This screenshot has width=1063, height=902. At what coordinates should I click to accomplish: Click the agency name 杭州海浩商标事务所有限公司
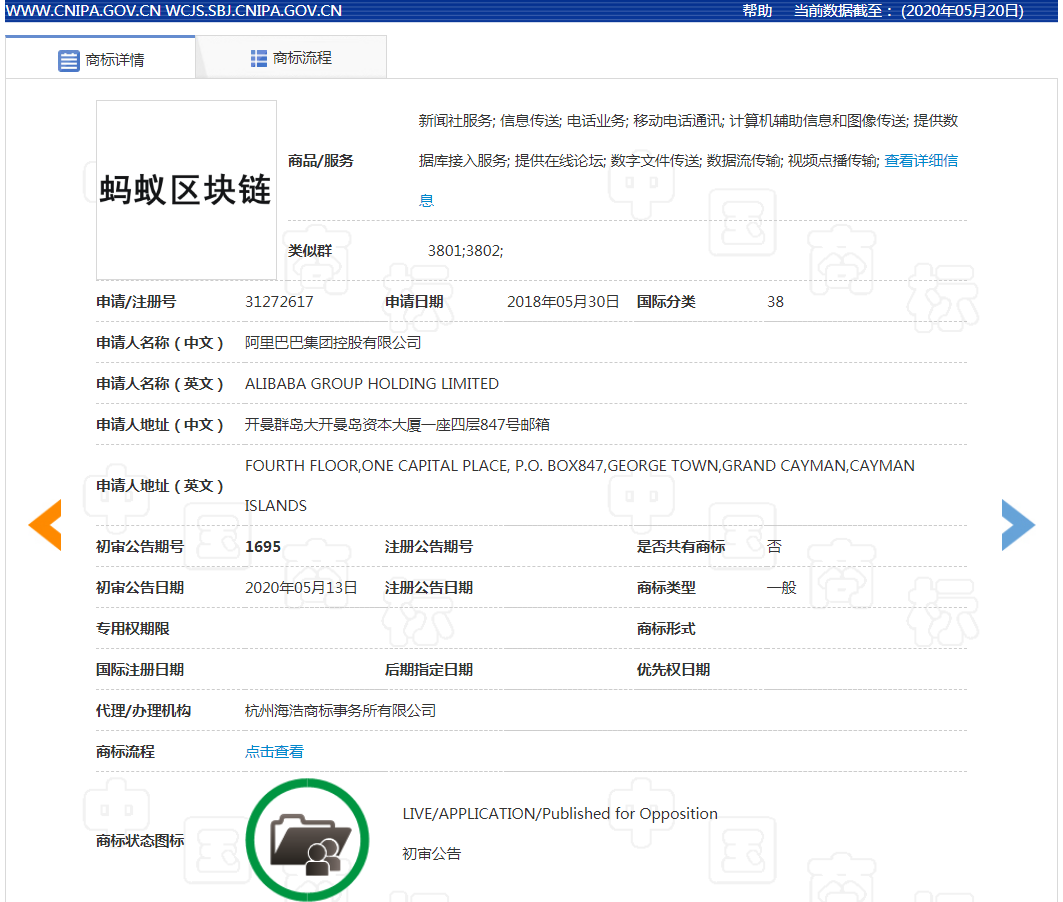click(x=340, y=710)
